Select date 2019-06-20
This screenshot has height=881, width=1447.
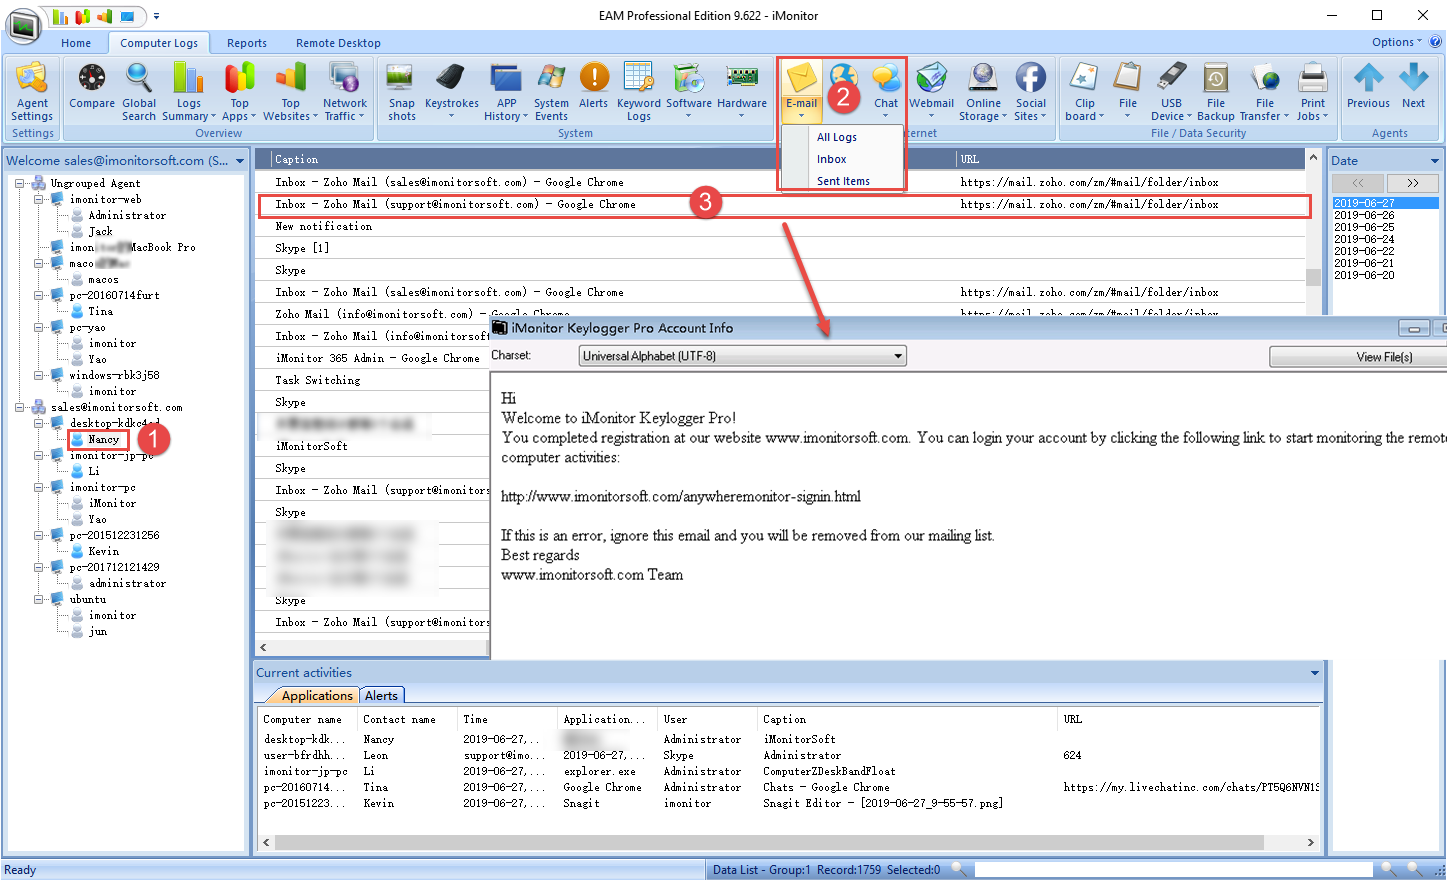coord(1364,275)
